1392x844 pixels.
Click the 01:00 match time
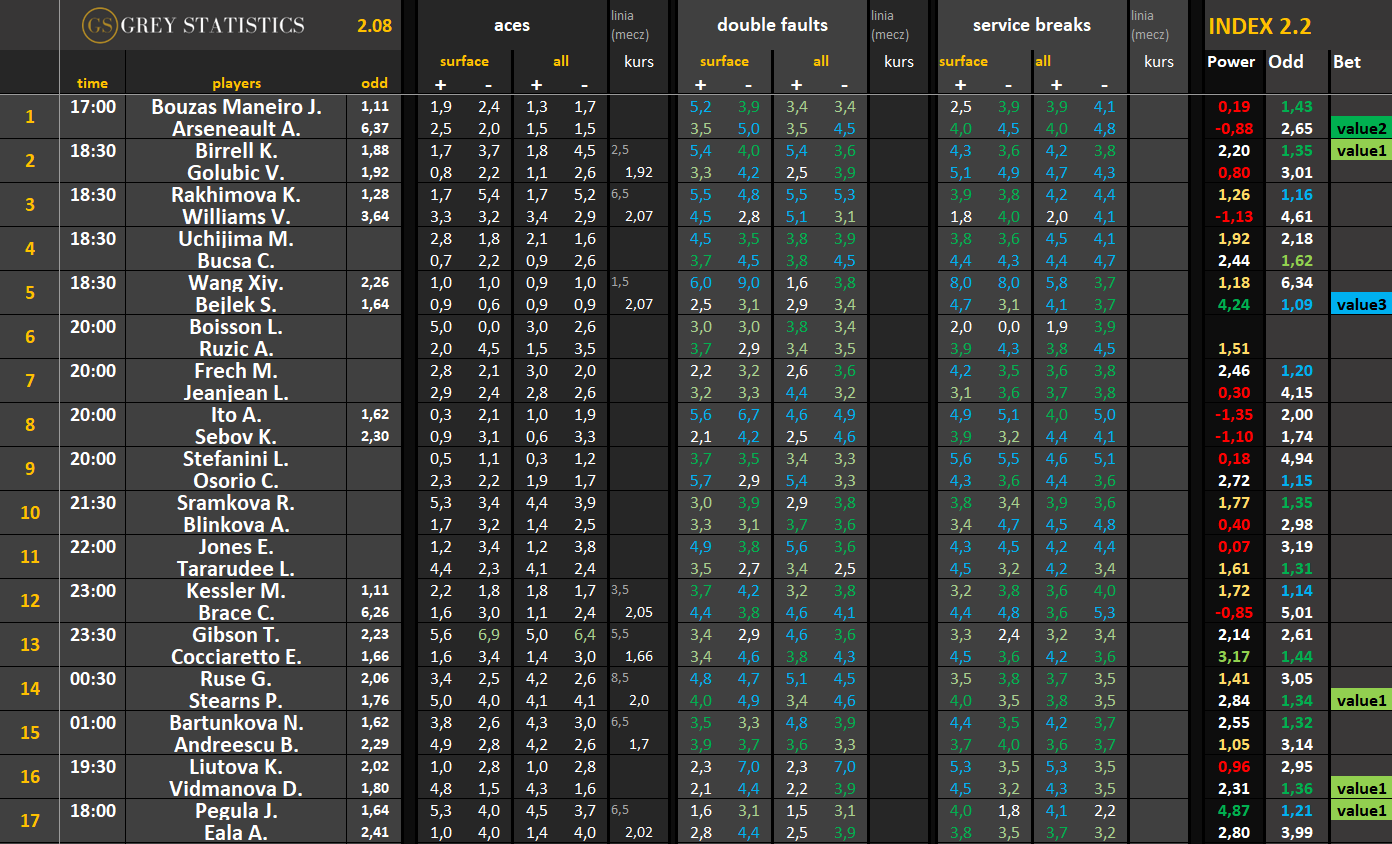pos(93,722)
